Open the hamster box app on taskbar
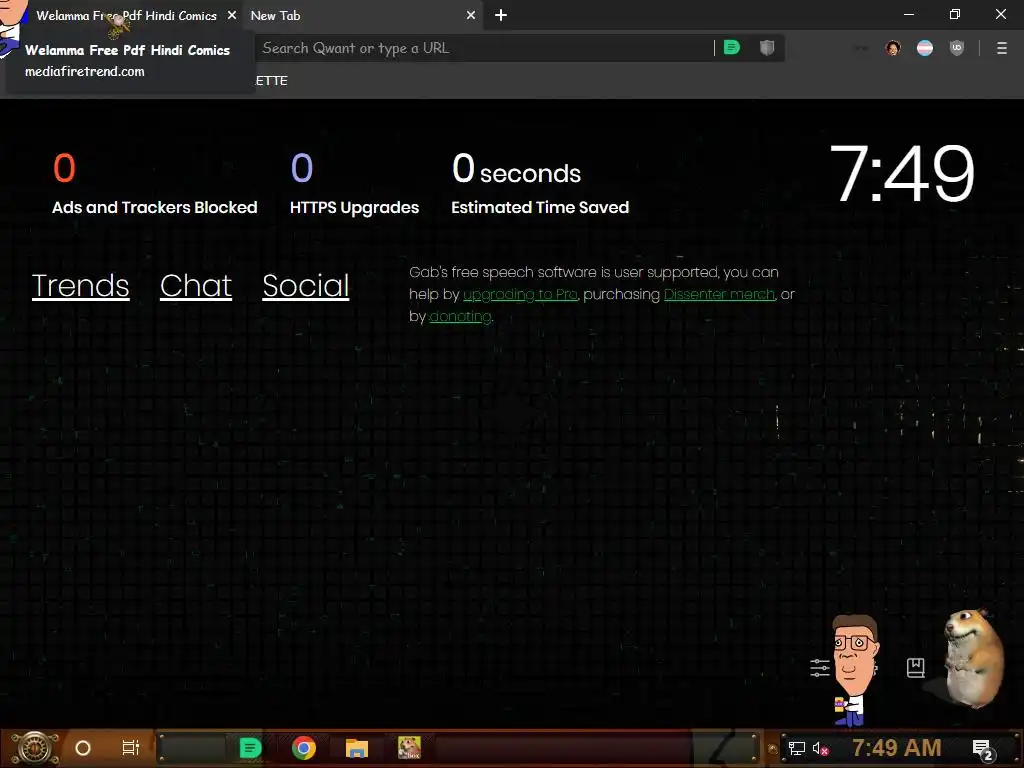This screenshot has height=768, width=1024. pos(409,748)
